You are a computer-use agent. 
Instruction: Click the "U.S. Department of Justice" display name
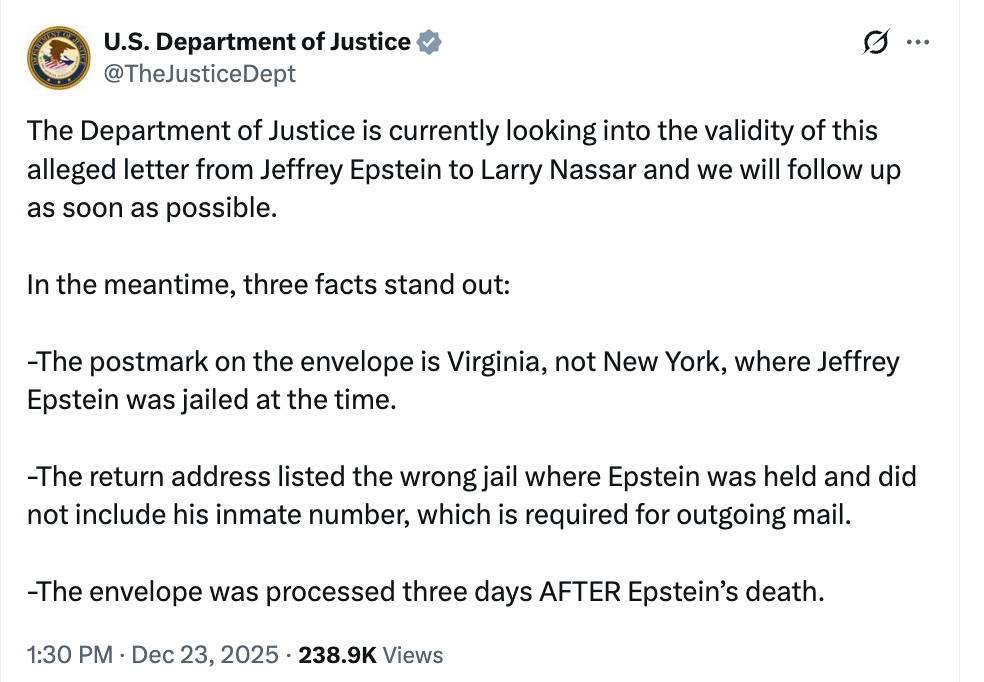click(257, 42)
